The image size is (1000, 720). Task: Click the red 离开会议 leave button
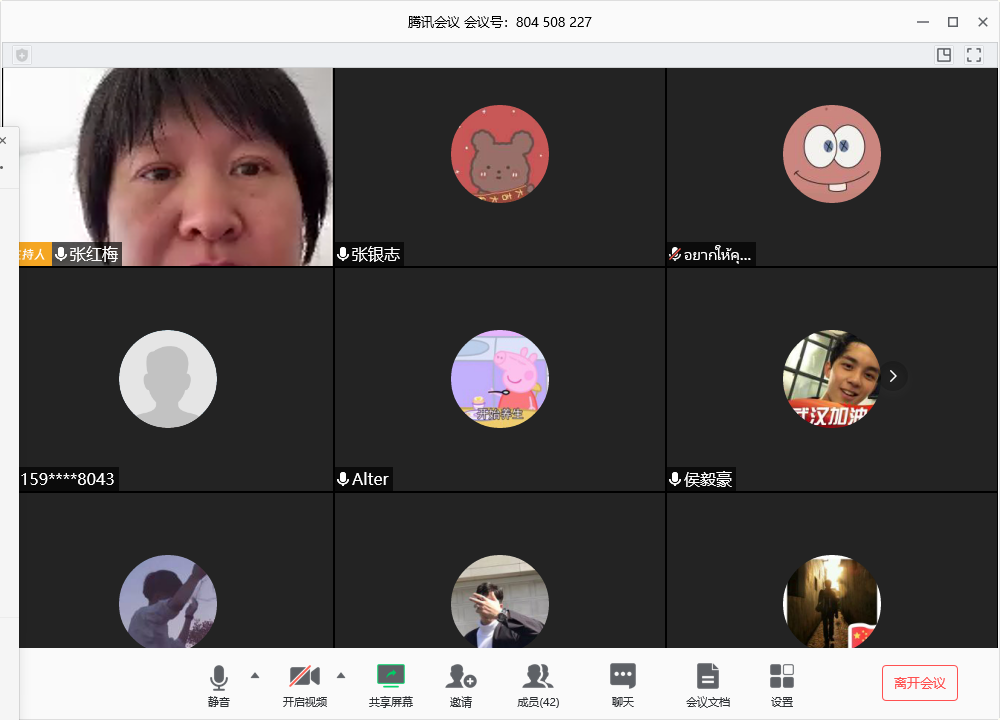point(919,683)
